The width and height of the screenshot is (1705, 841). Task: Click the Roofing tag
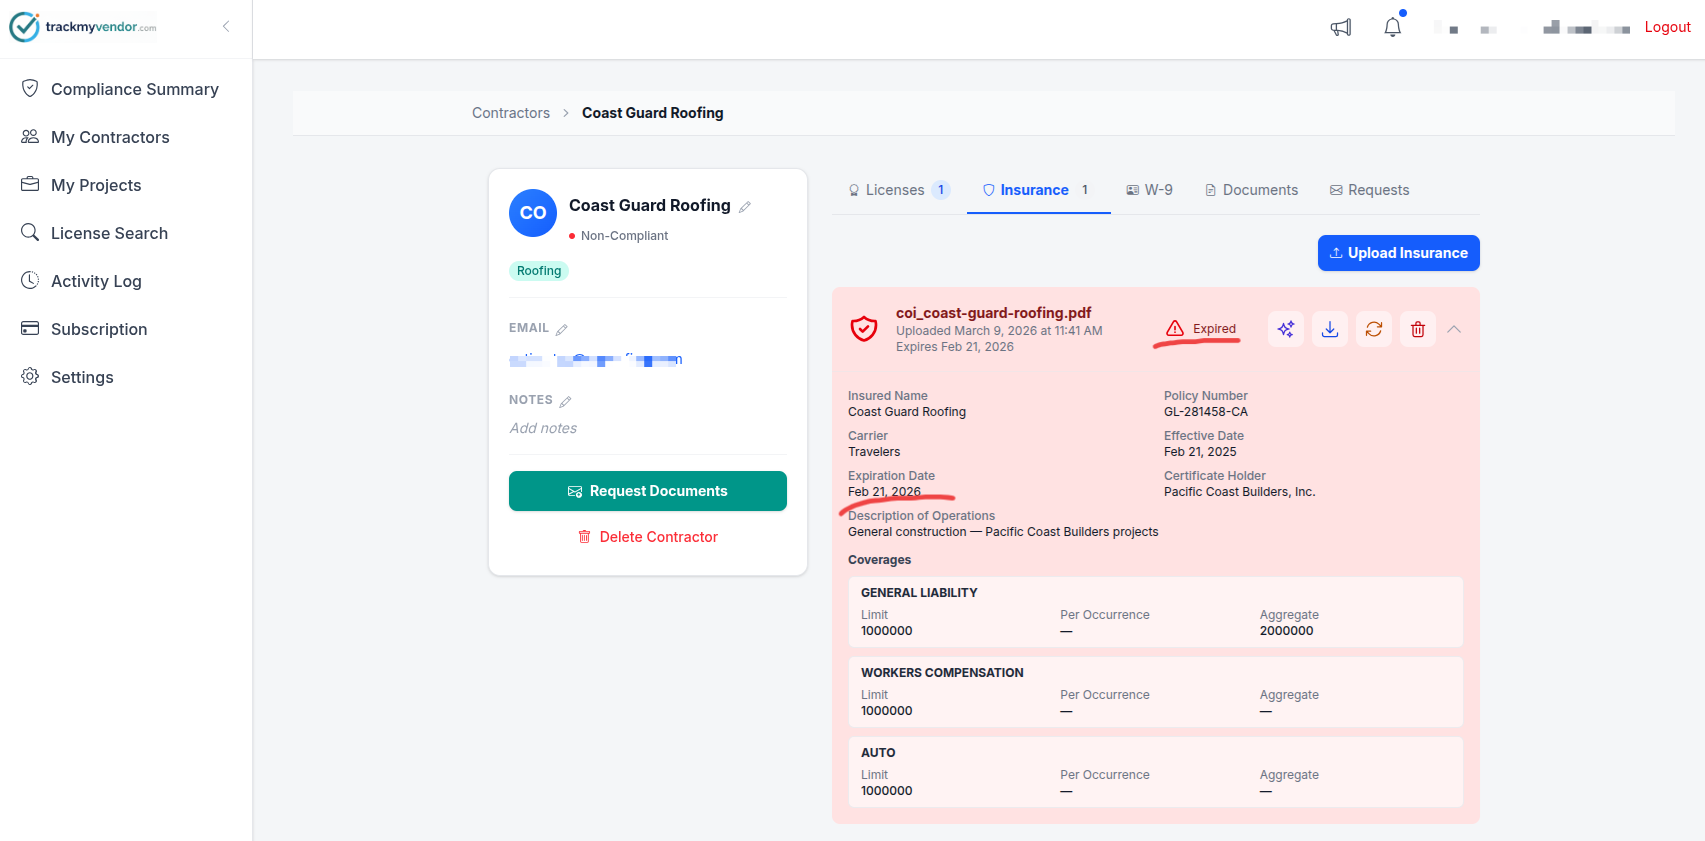[539, 271]
